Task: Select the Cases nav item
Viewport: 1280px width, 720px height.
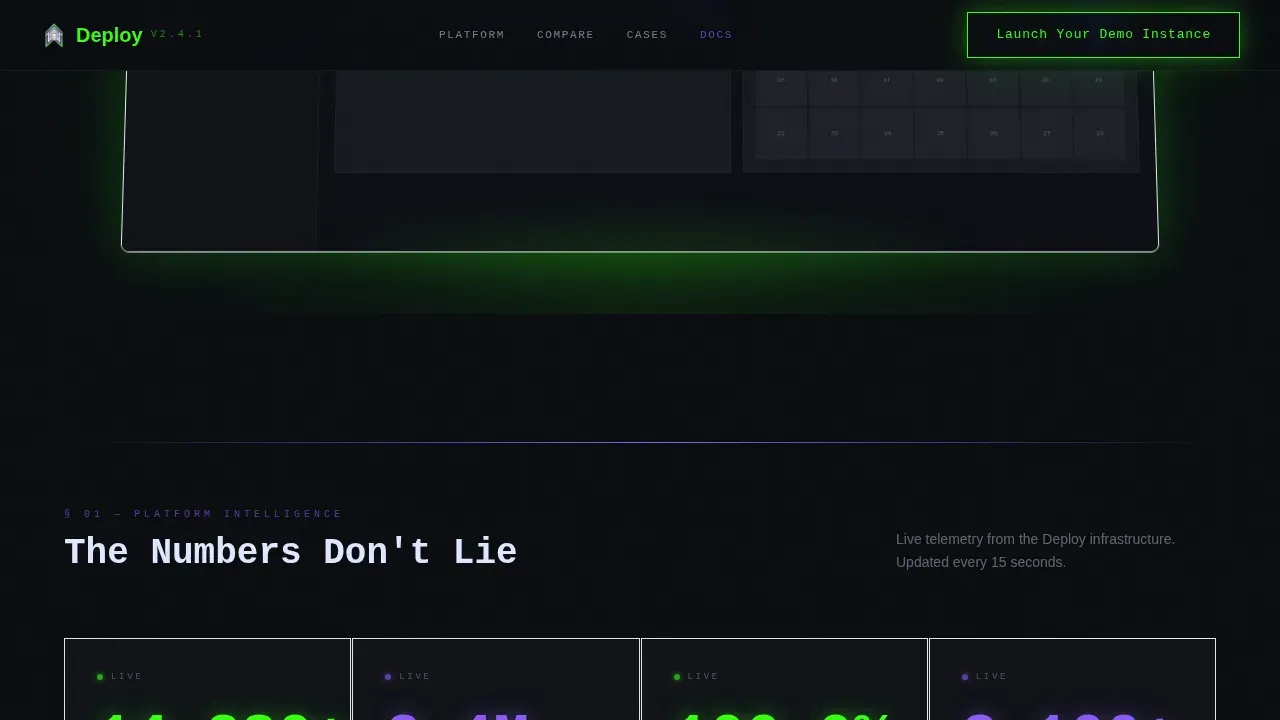Action: tap(647, 35)
